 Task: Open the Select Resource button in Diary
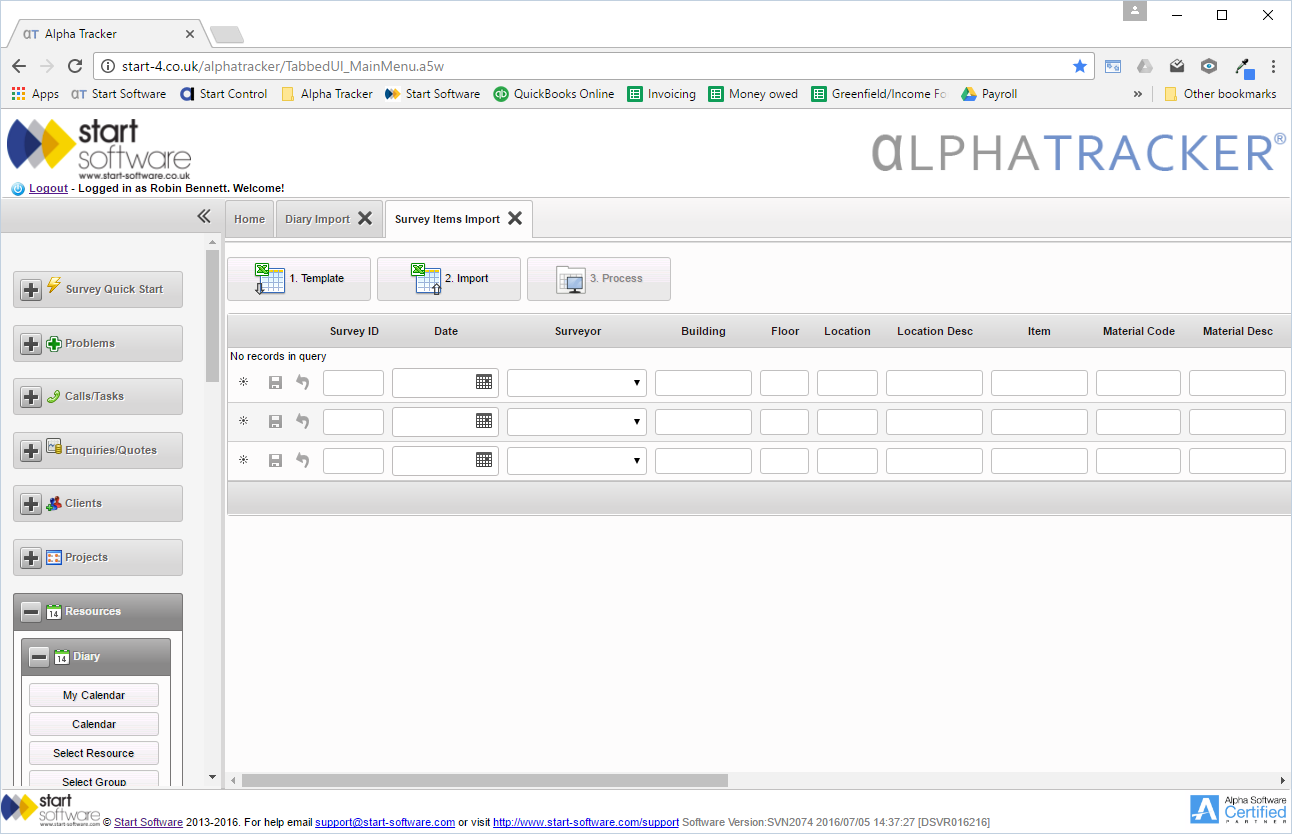(x=93, y=752)
